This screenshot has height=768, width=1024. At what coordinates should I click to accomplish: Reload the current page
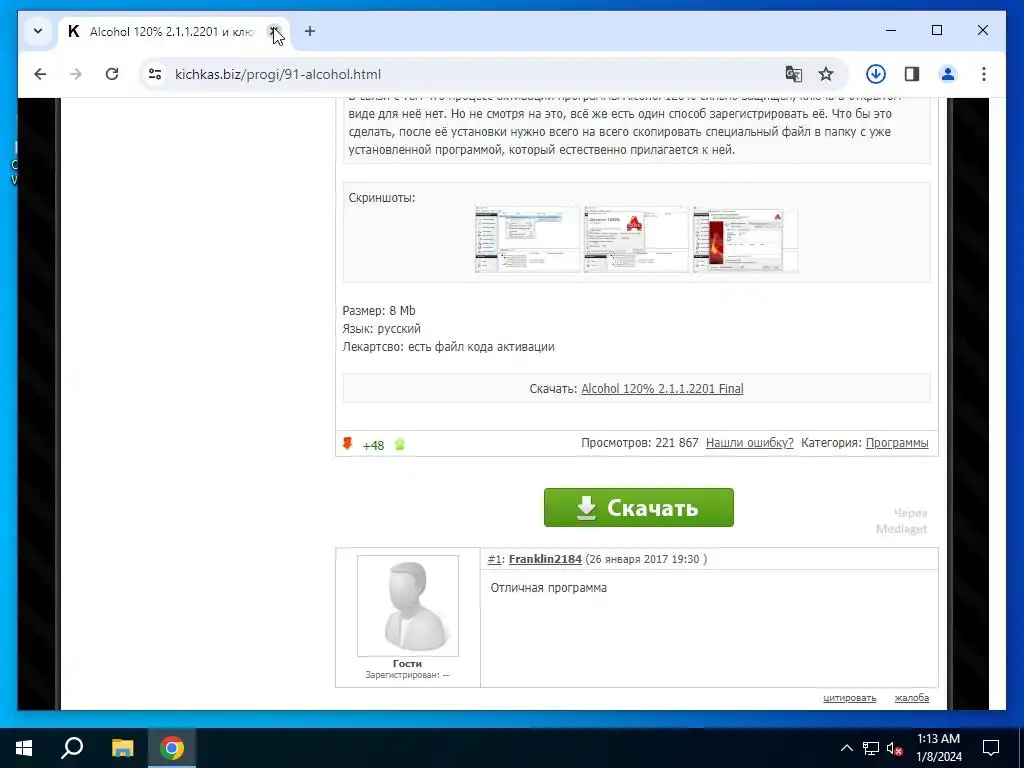[x=112, y=74]
